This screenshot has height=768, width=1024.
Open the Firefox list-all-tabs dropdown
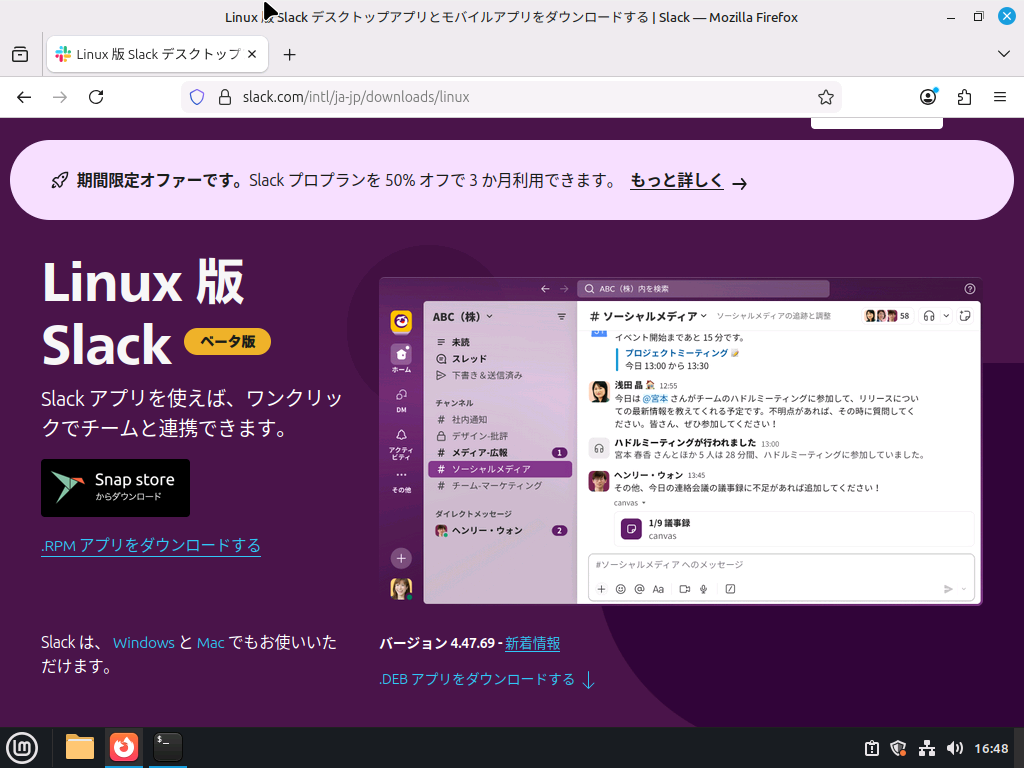[1003, 54]
